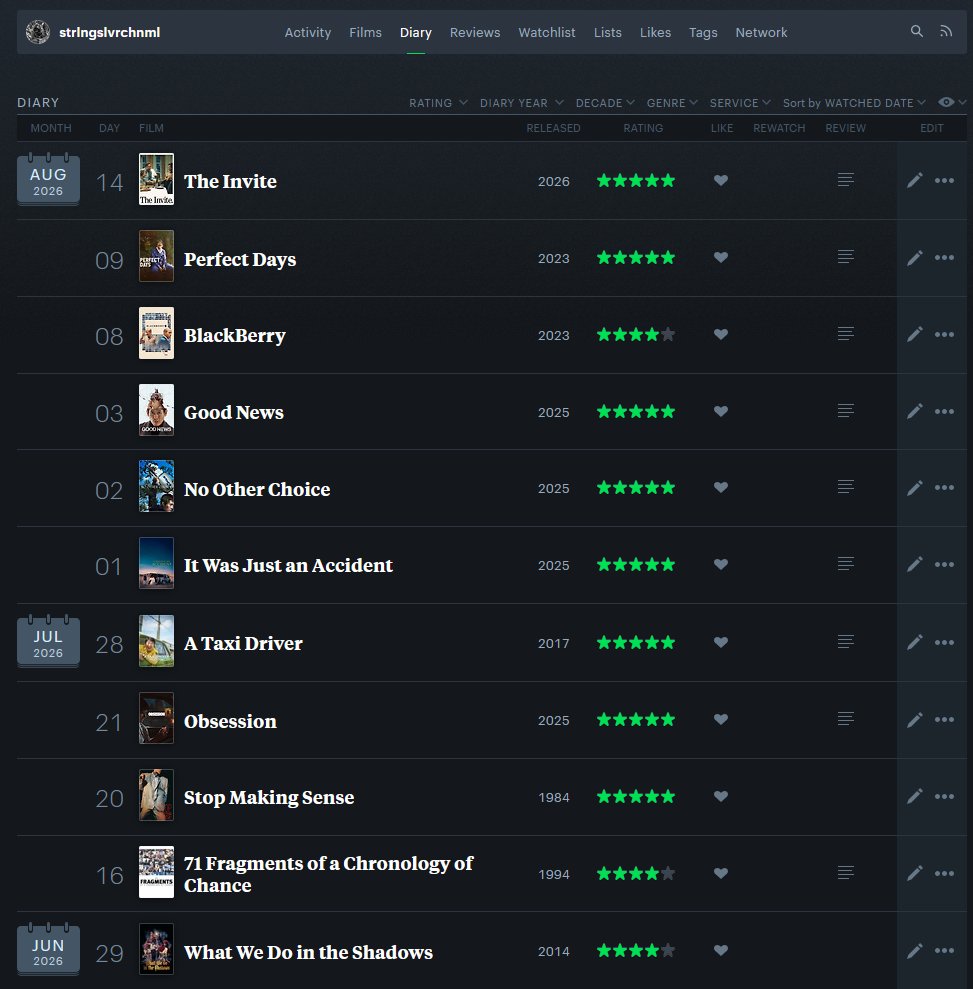This screenshot has width=973, height=989.
Task: Edit What We Do in the Shadows entry
Action: pyautogui.click(x=914, y=951)
